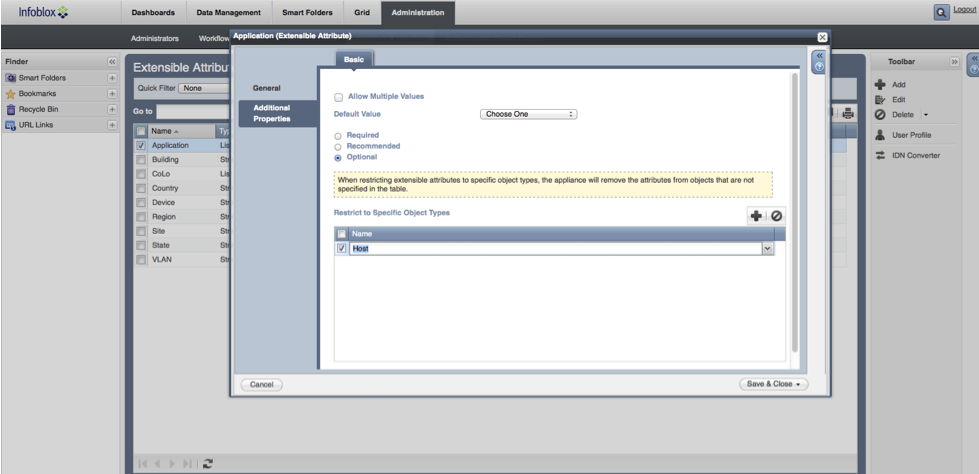Select Additional Properties section
The height and width of the screenshot is (474, 979).
point(278,114)
